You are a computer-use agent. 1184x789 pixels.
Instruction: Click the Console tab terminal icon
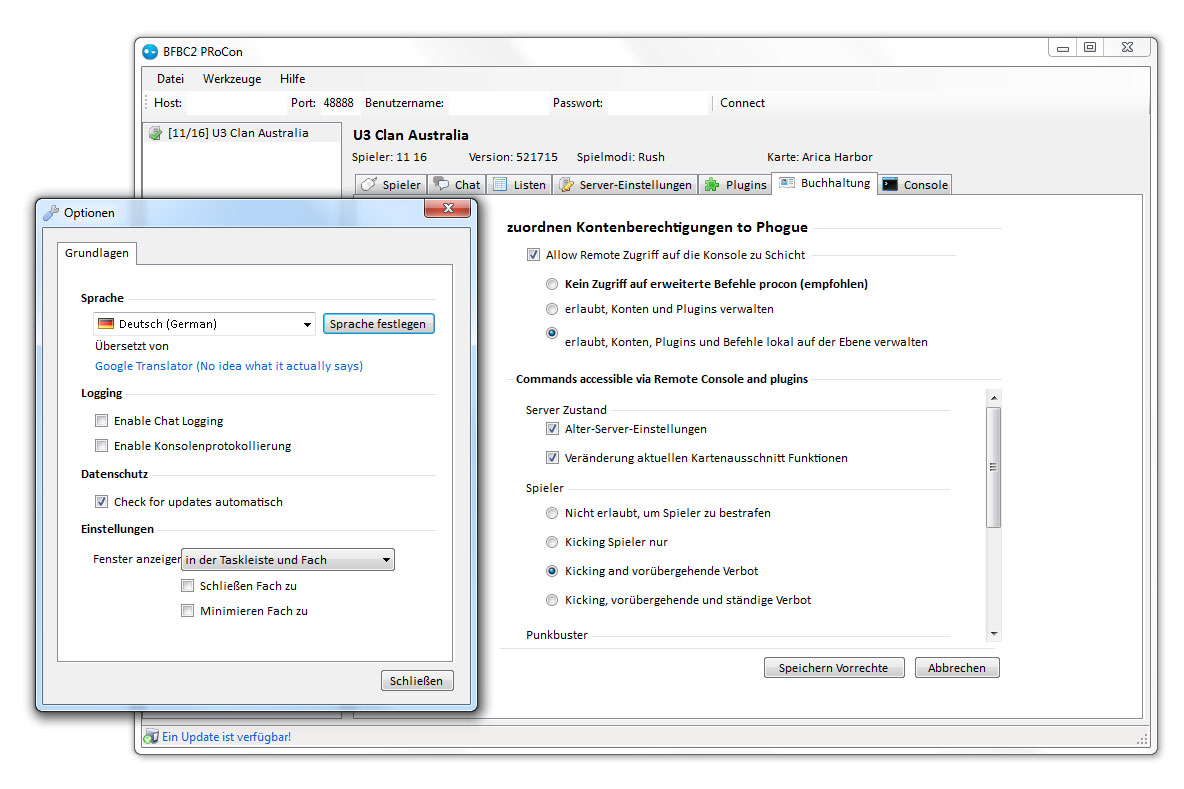tap(890, 184)
